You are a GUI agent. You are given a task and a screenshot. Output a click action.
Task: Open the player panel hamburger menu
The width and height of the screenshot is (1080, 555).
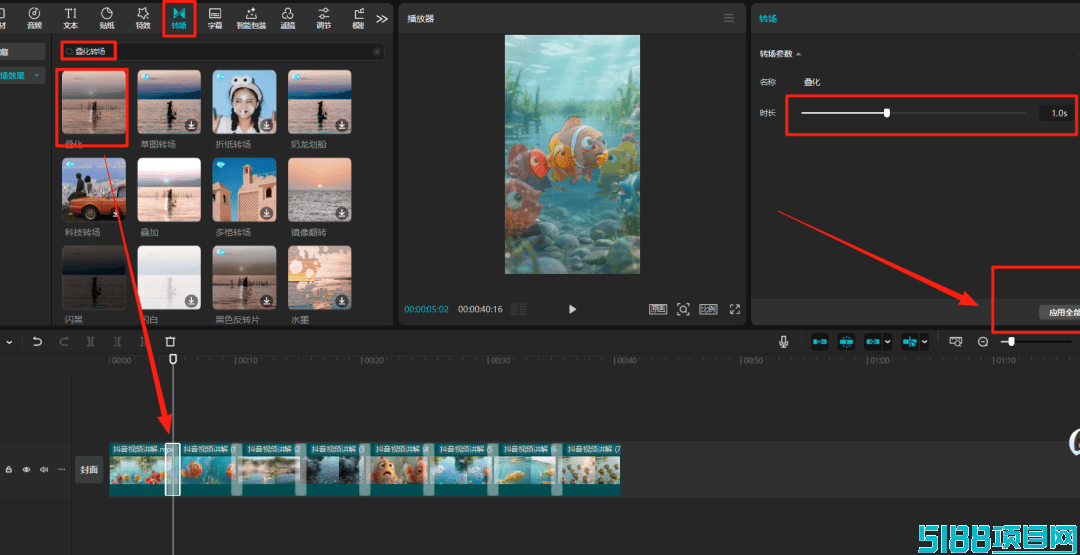pyautogui.click(x=729, y=19)
